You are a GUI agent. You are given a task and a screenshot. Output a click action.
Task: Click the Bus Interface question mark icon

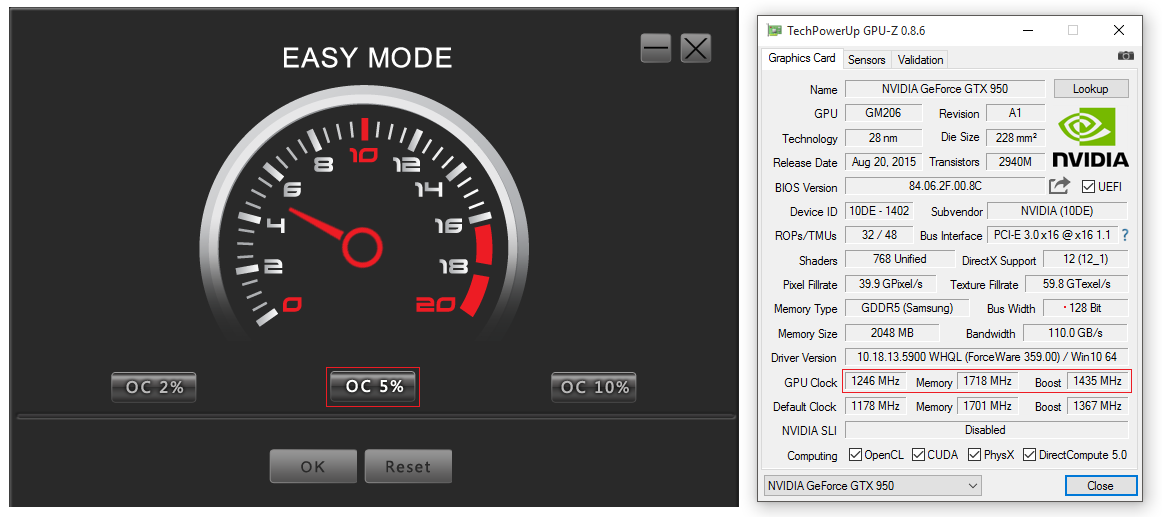tap(1125, 236)
